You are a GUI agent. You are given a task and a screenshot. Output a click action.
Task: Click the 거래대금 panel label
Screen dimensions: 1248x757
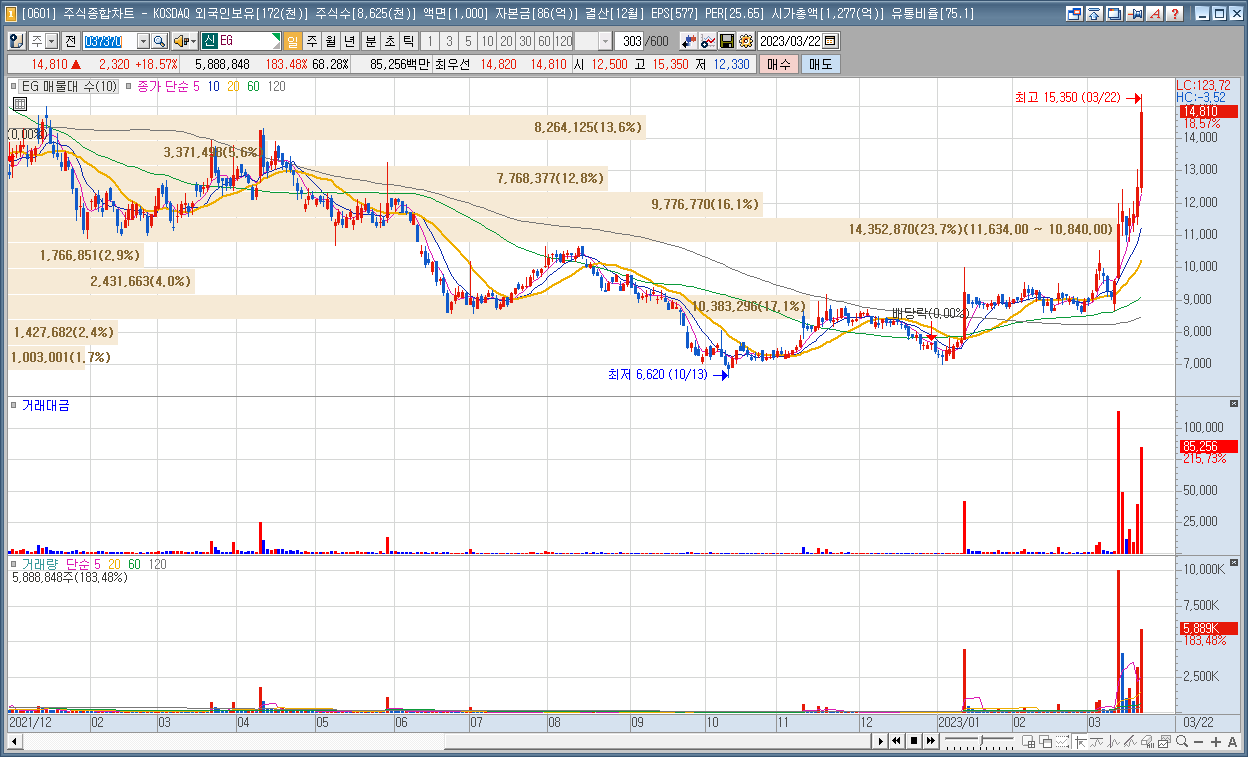[45, 405]
